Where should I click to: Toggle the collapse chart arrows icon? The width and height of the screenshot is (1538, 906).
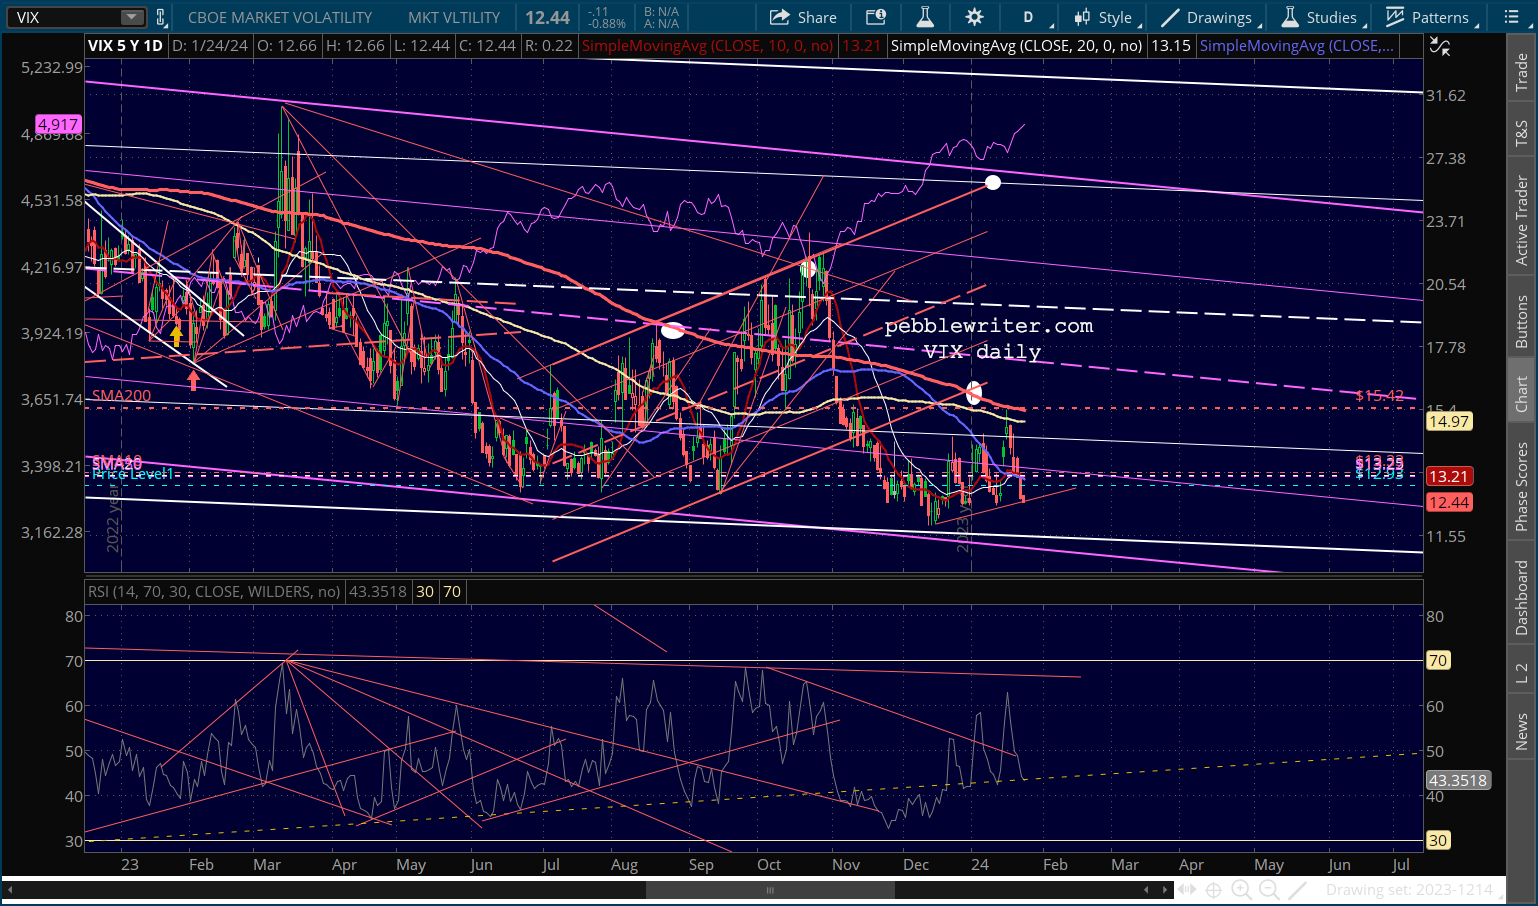click(x=1439, y=45)
